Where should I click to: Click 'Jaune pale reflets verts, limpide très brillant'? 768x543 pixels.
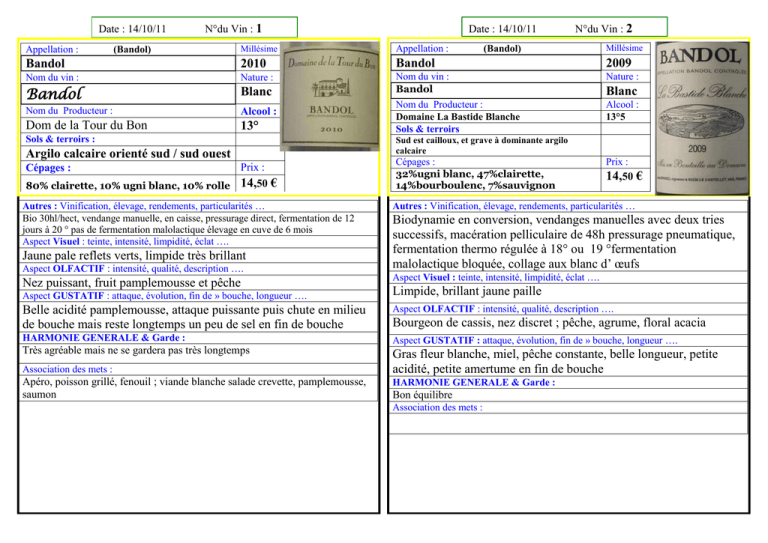point(134,256)
